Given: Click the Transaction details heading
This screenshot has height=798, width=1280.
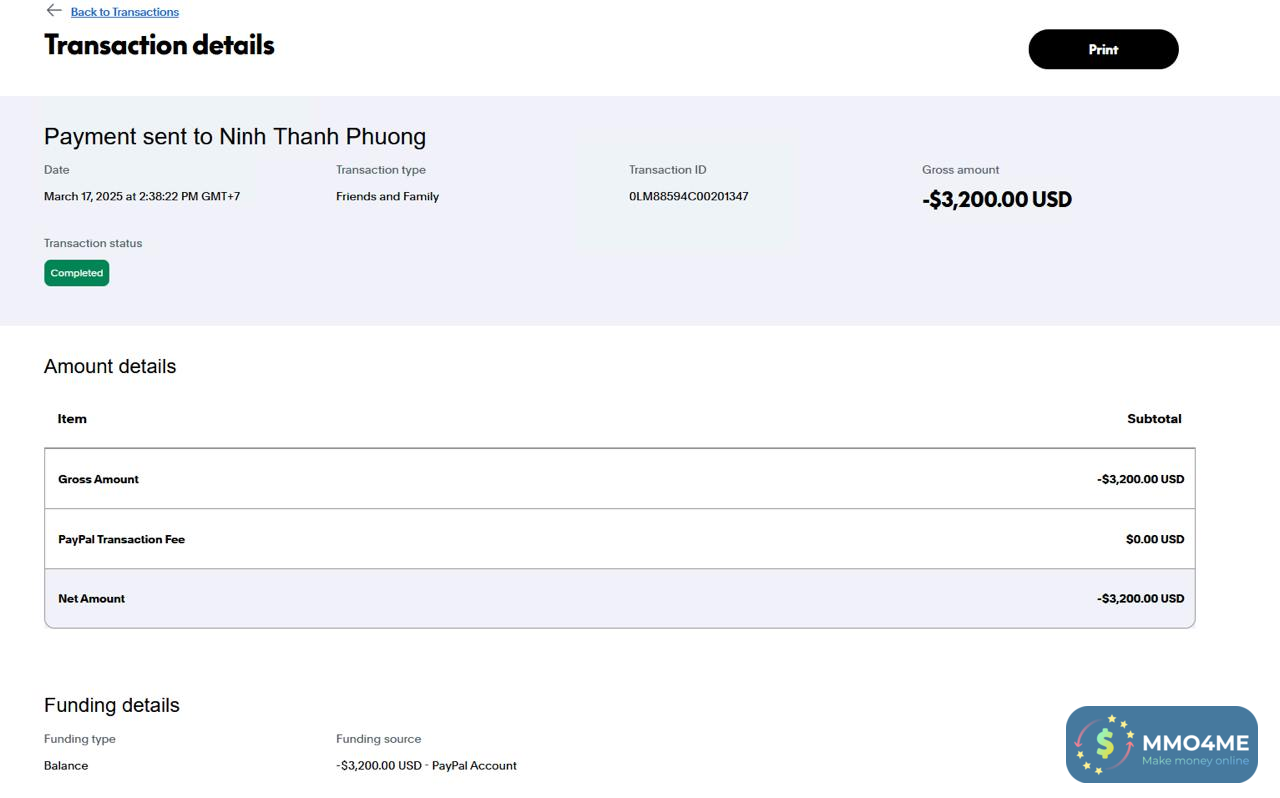Looking at the screenshot, I should coord(159,45).
